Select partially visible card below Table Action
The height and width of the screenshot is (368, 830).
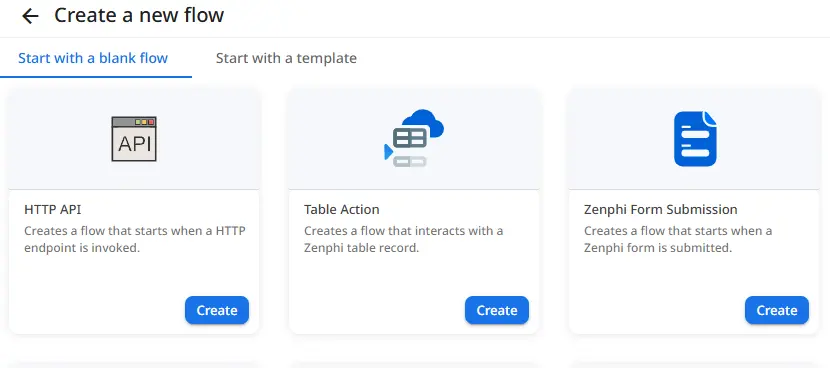tap(414, 365)
